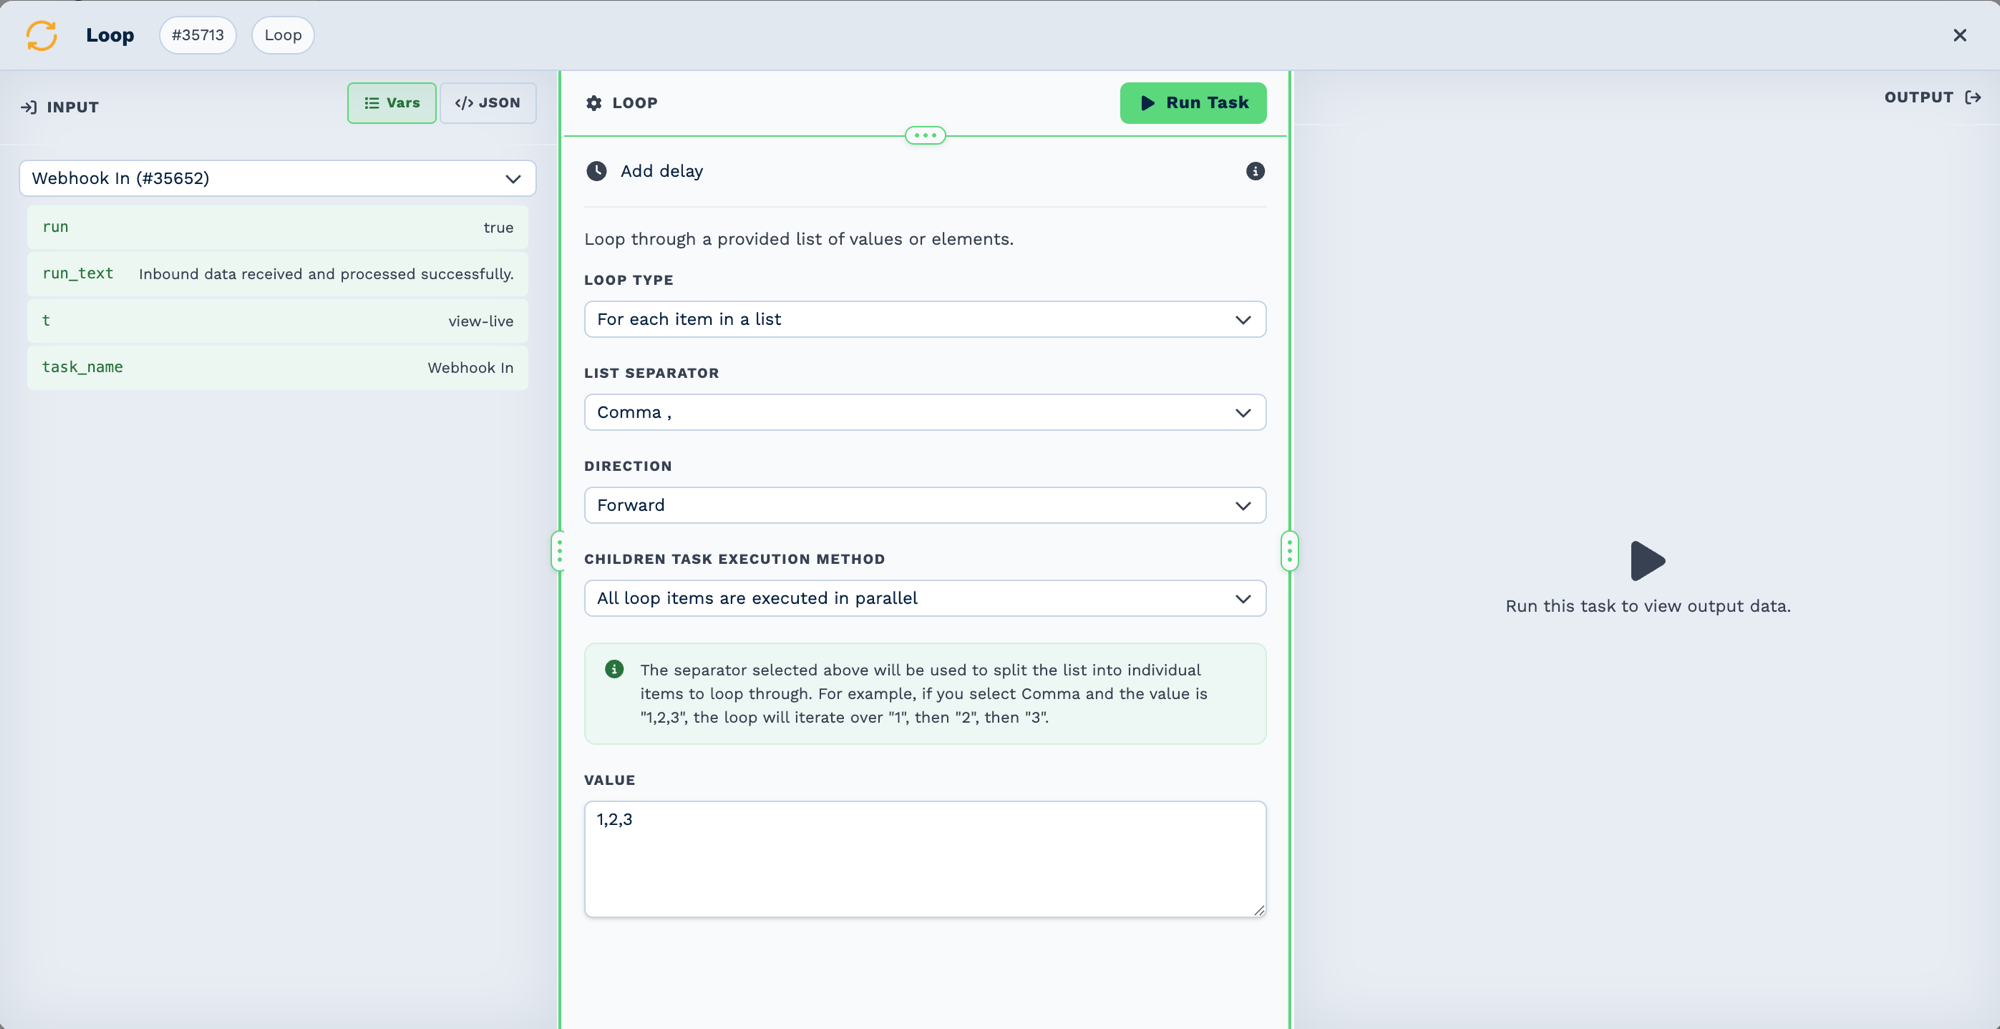Select the run variable row
This screenshot has width=2000, height=1029.
(278, 227)
